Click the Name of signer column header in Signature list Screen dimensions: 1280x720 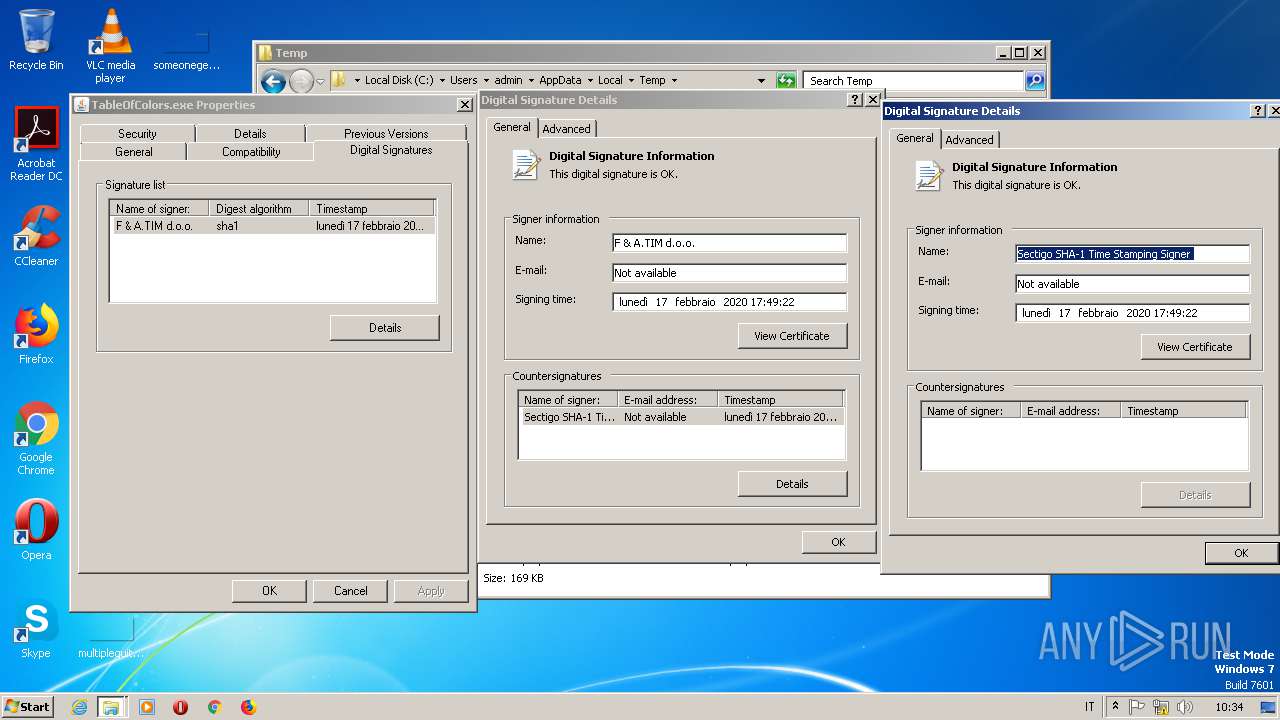[x=159, y=209]
